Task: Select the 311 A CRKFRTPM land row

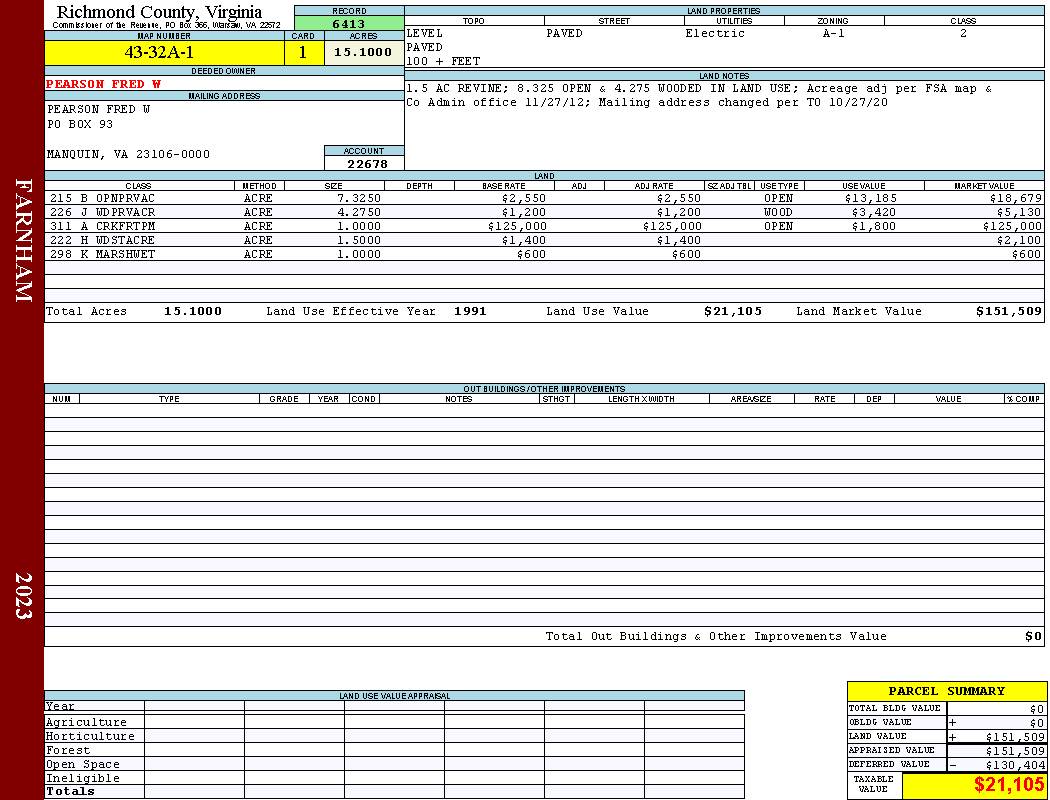Action: click(x=544, y=227)
